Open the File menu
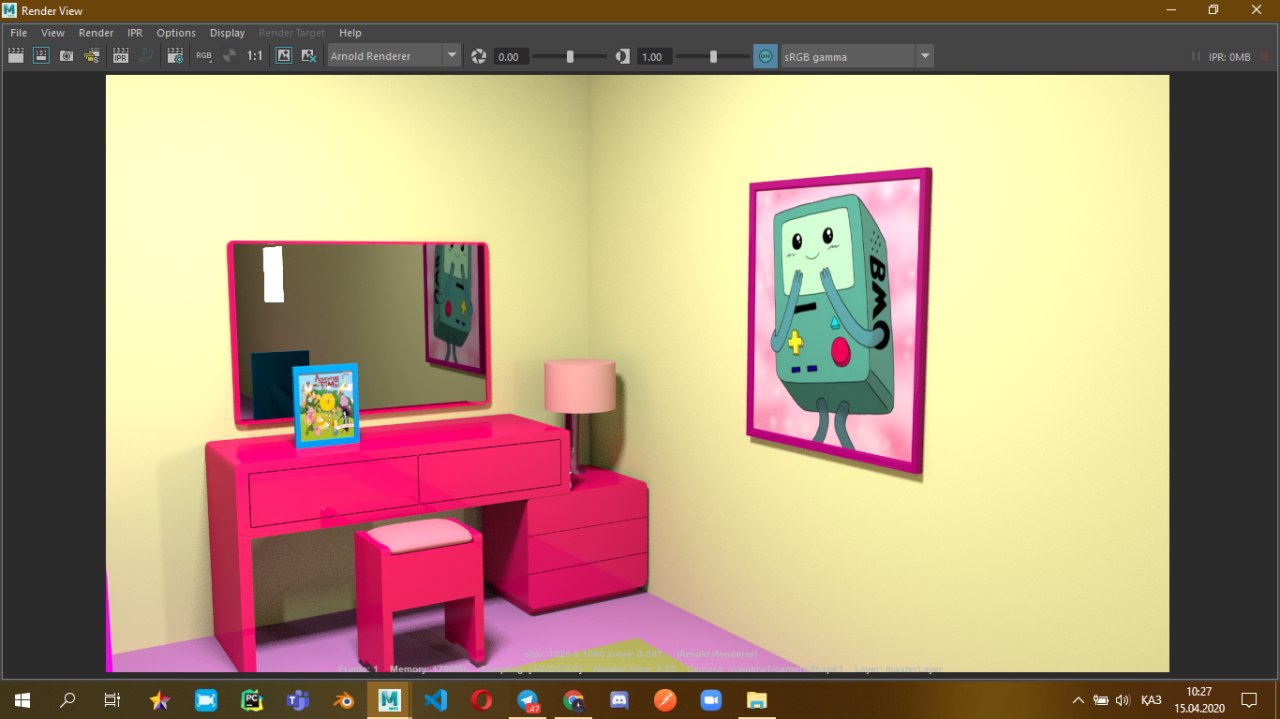Screen dimensions: 1280x719 (19, 33)
